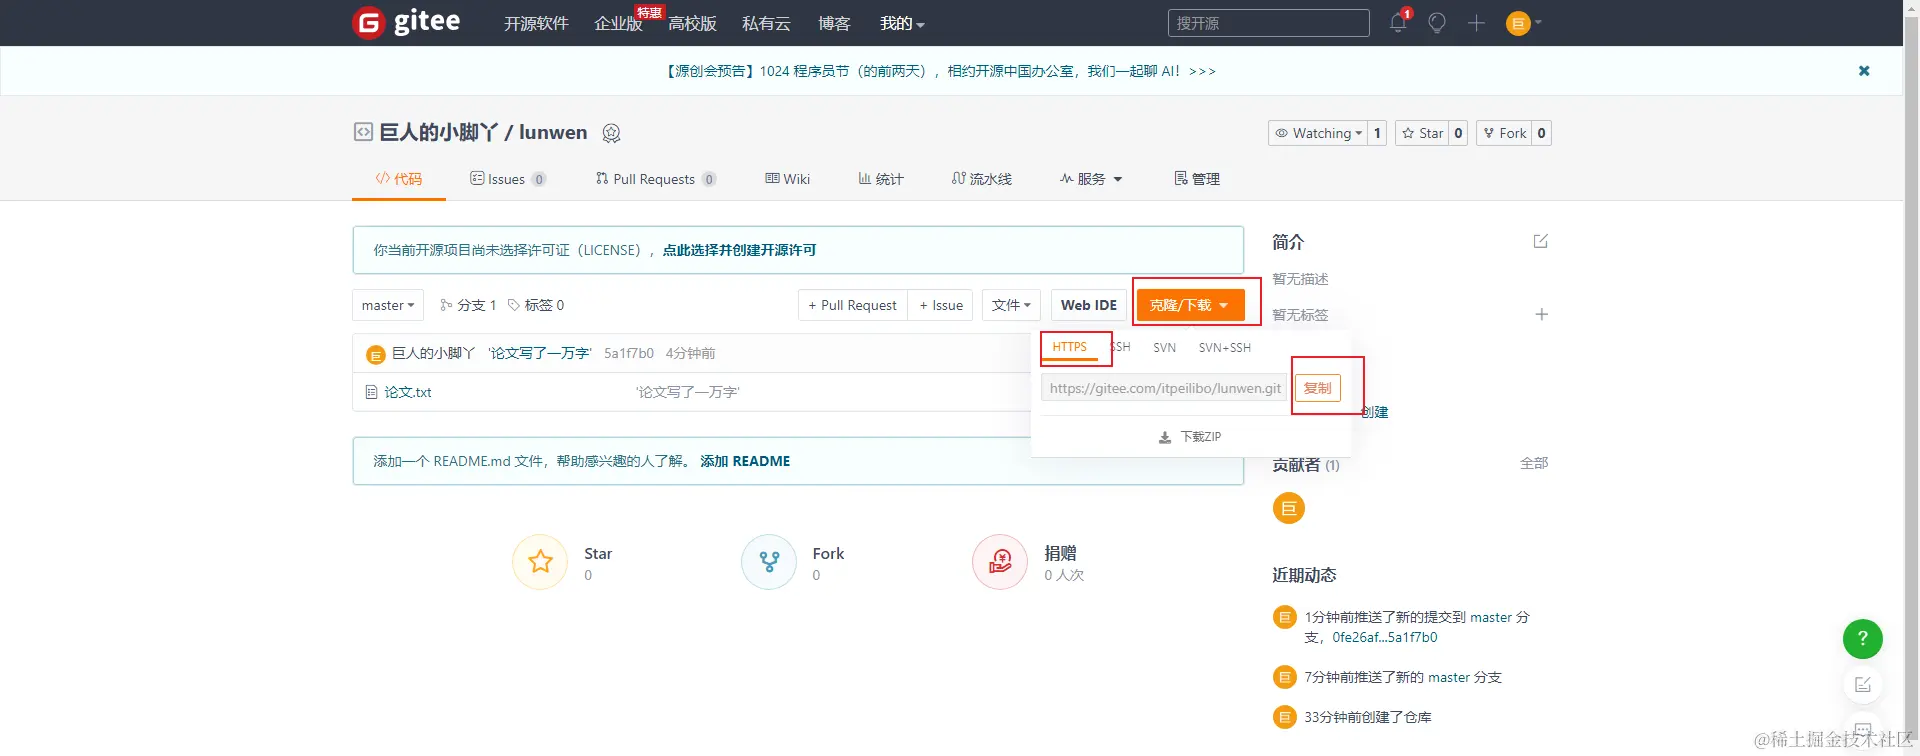1920x756 pixels.
Task: Click 0fe26af...5a1f7b0 in recent activity
Action: click(x=1384, y=637)
